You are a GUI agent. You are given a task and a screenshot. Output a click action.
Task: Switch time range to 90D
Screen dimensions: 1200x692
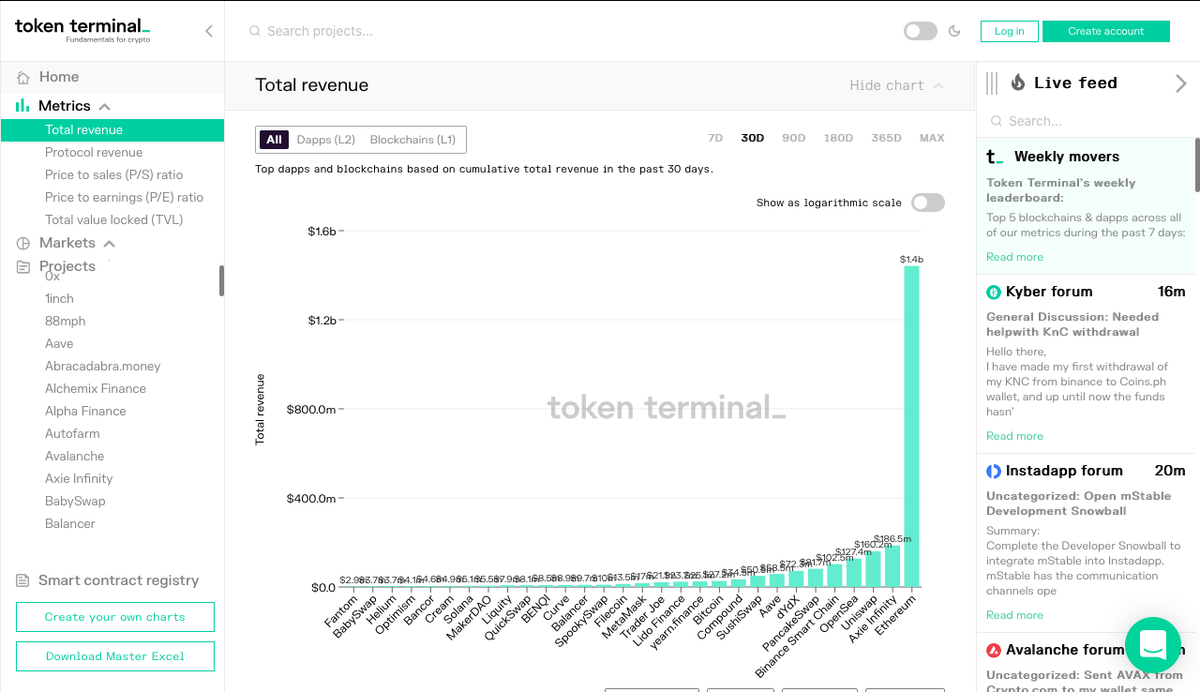794,138
